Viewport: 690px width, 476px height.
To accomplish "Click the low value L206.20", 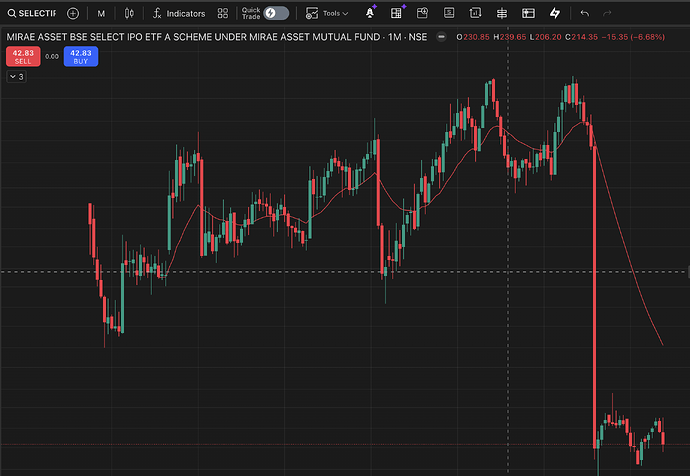I will coord(546,37).
